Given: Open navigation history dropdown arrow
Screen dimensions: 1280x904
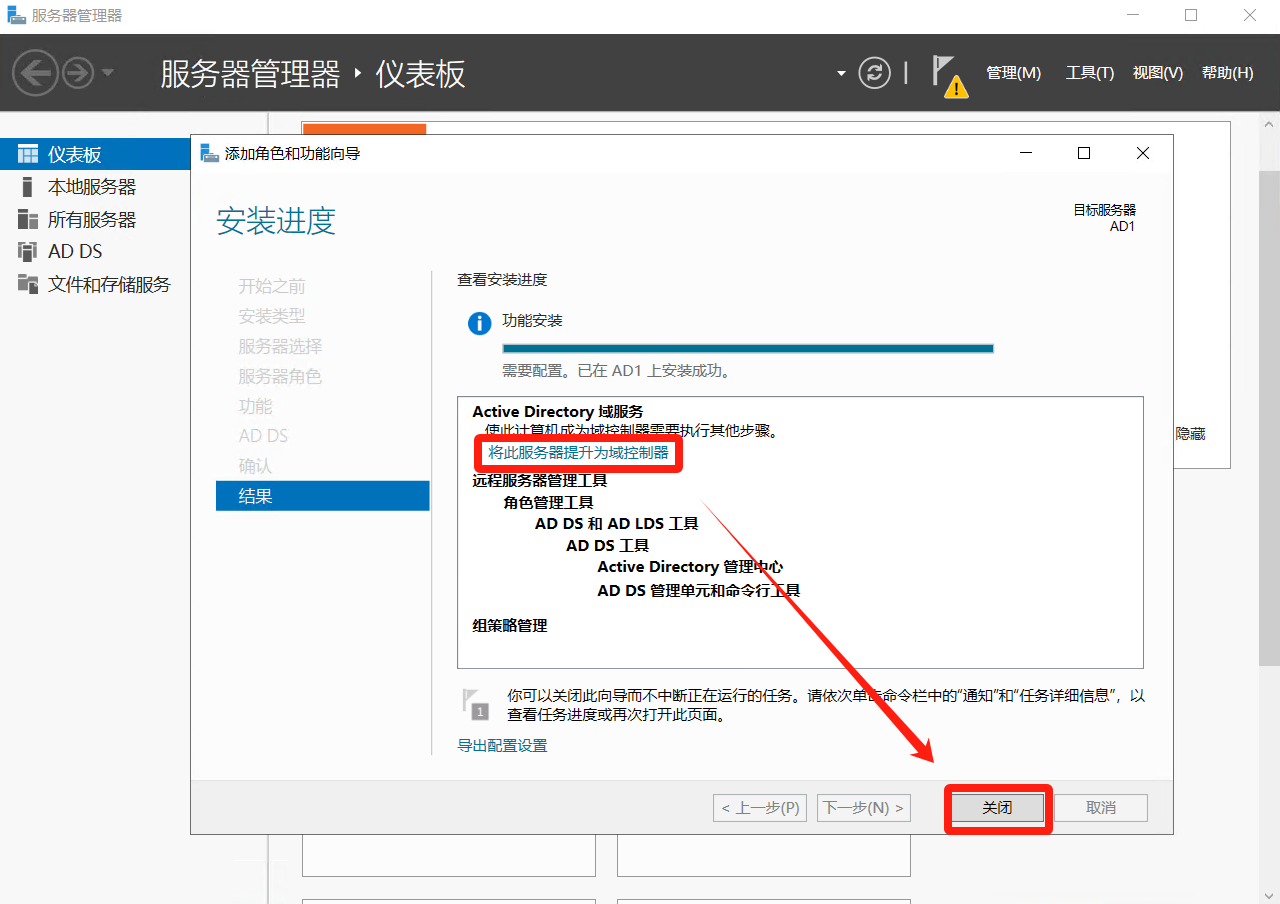Looking at the screenshot, I should pos(108,73).
